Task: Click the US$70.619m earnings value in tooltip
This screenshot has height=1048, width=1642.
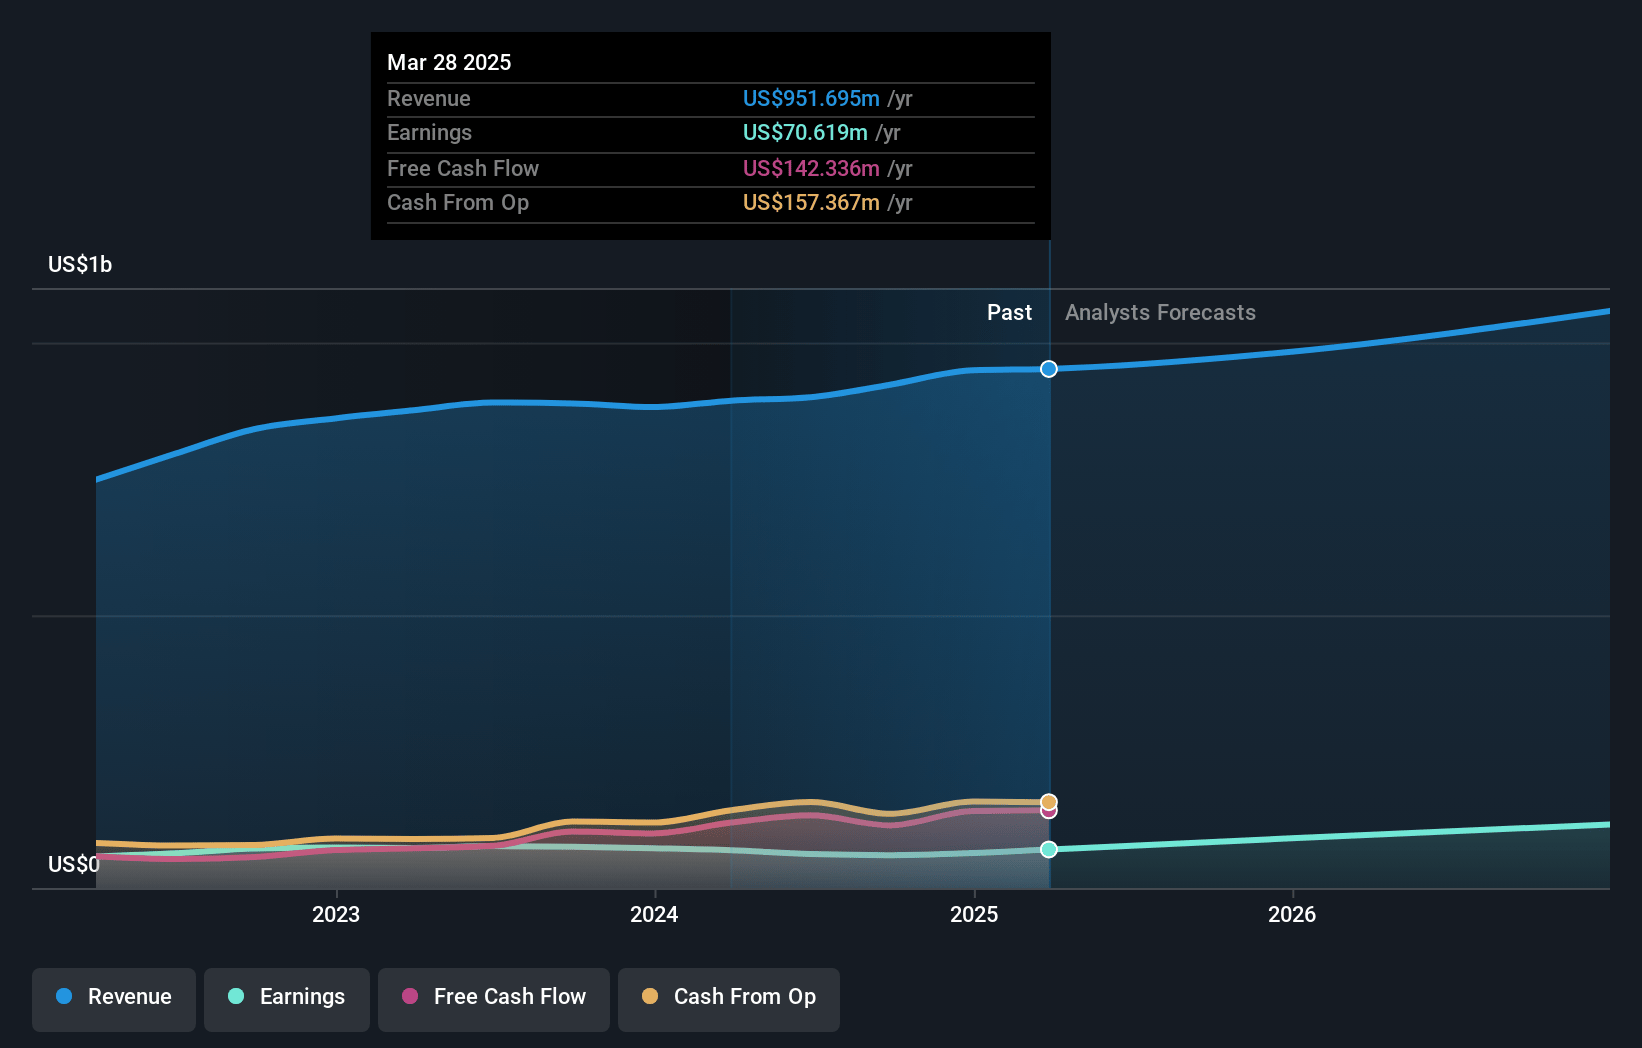Action: (x=805, y=132)
